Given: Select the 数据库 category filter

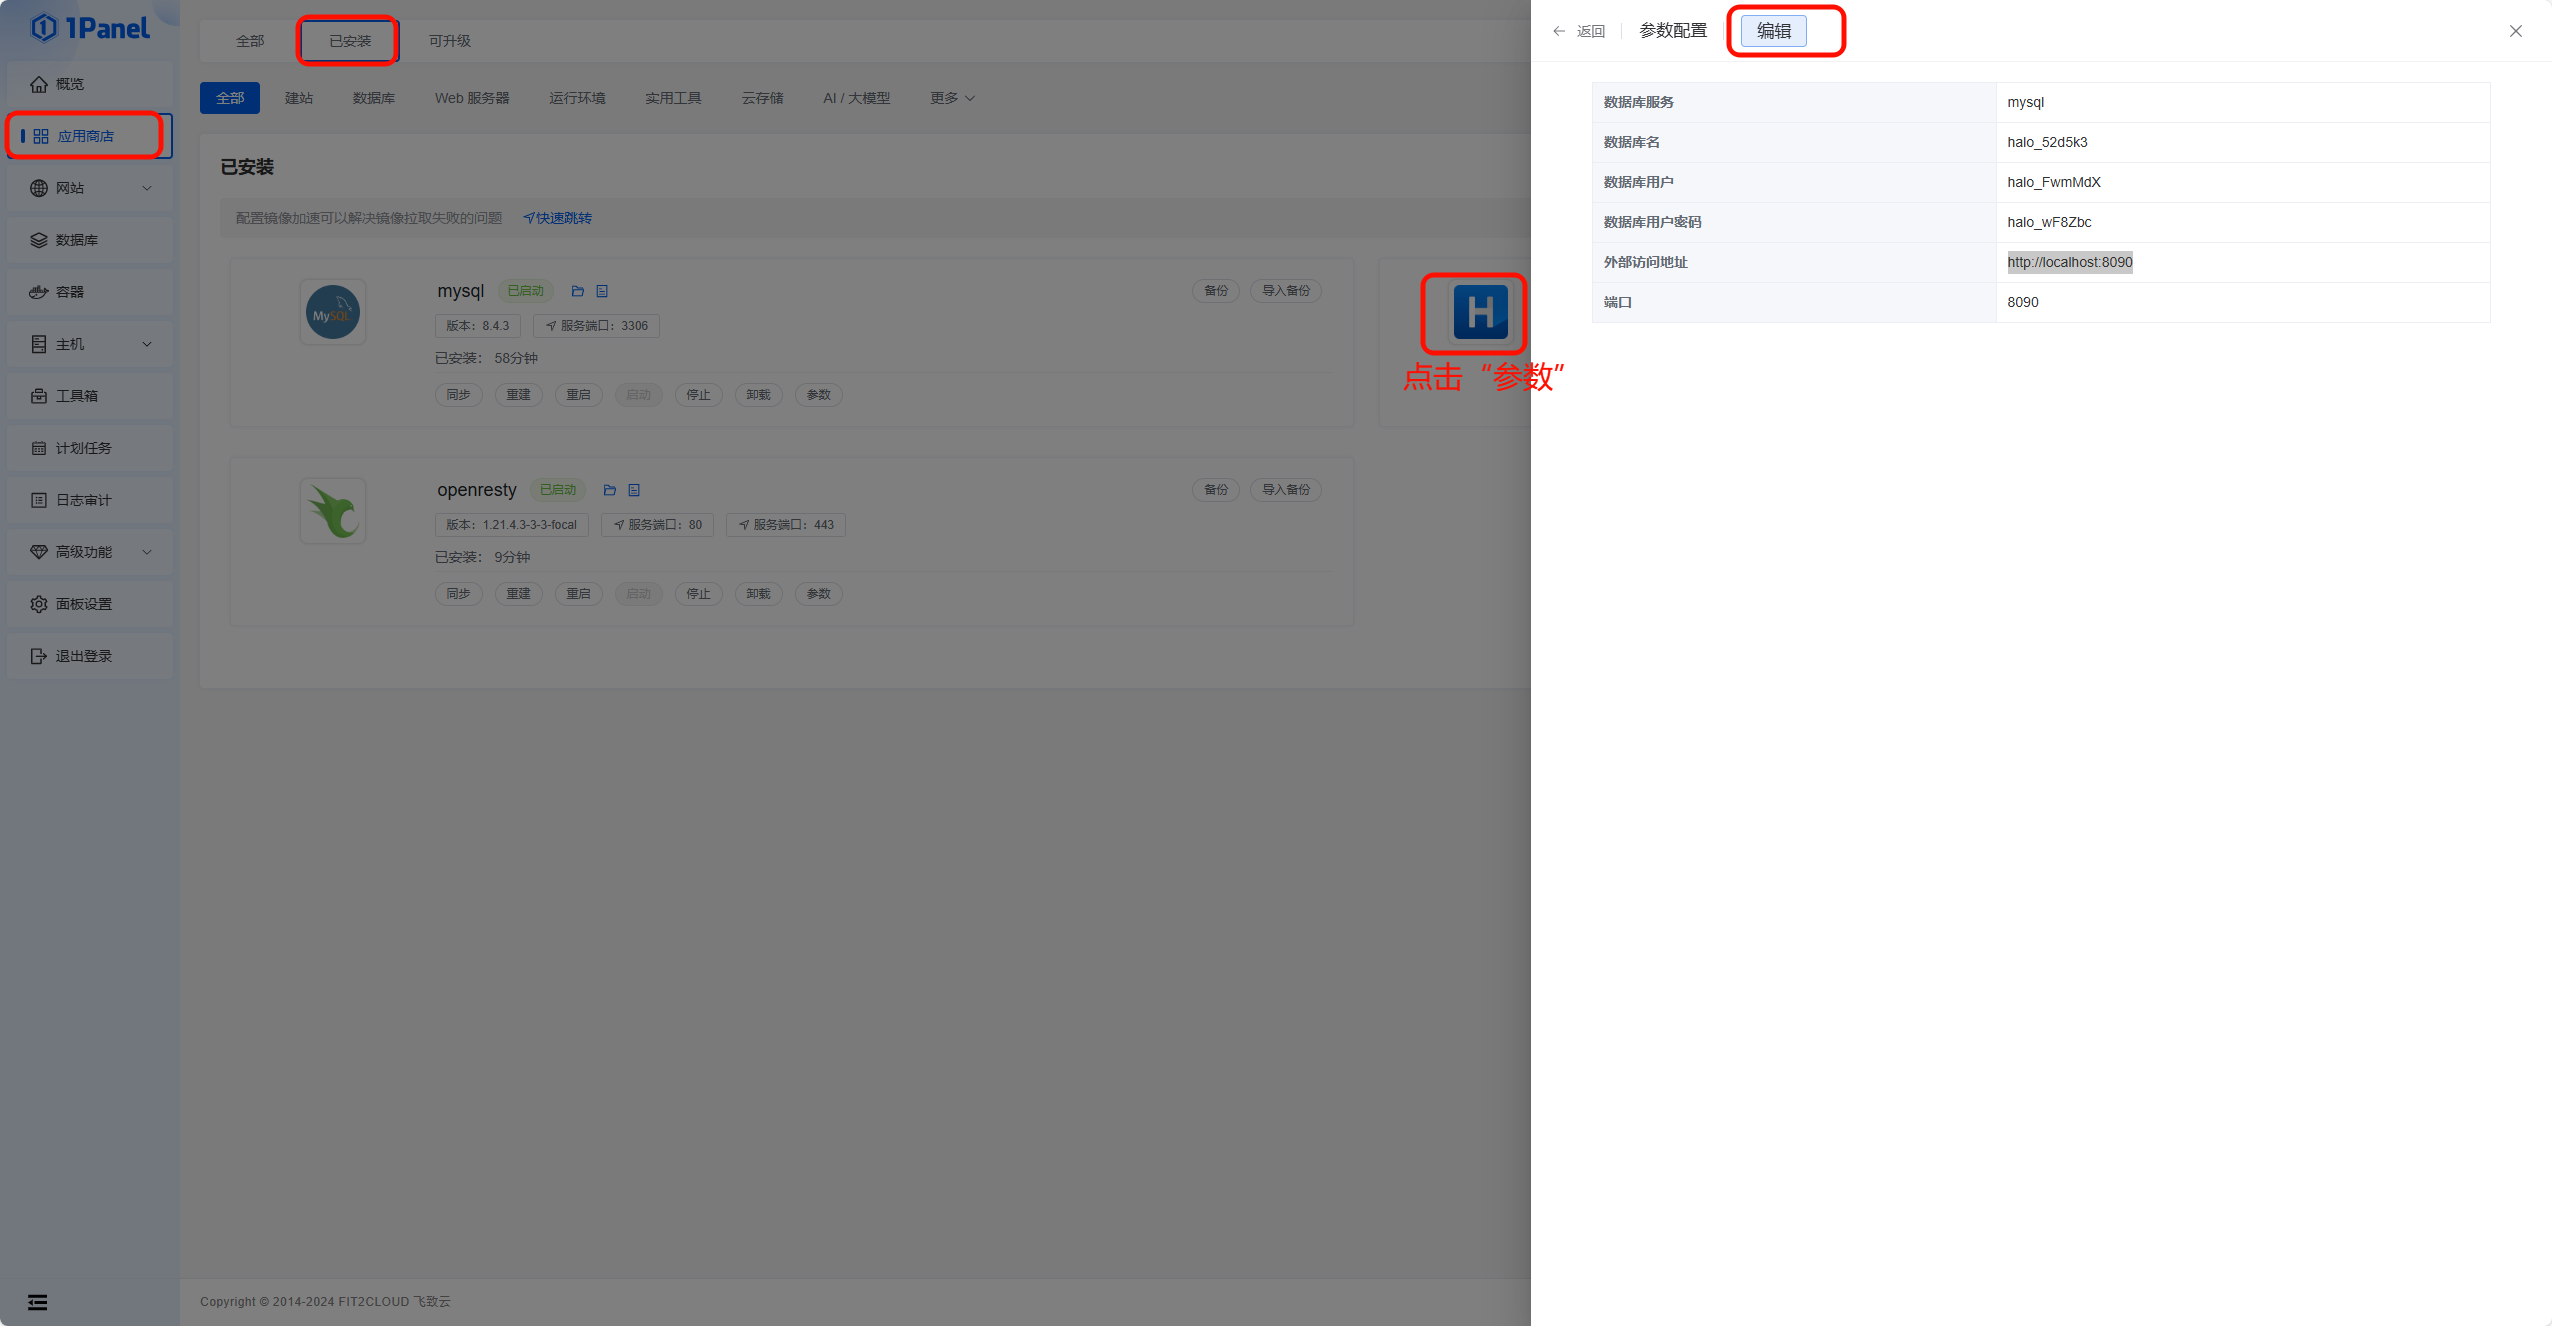Looking at the screenshot, I should 373,98.
